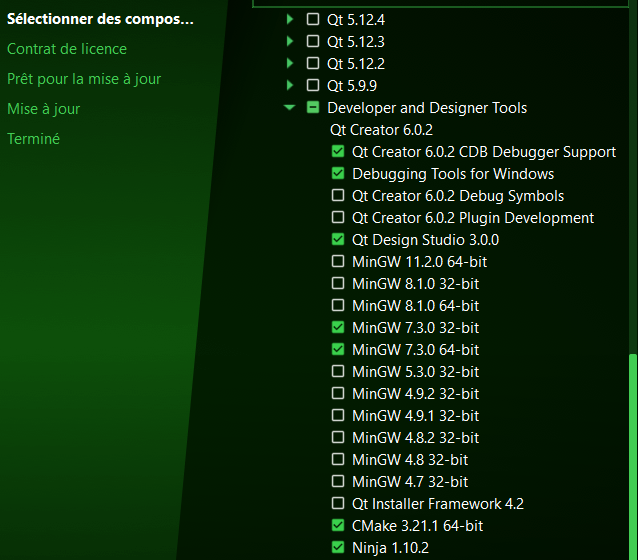Screen dimensions: 638x560
Task: Select the Qt Design Studio 3.0.0 label
Action: pos(426,240)
